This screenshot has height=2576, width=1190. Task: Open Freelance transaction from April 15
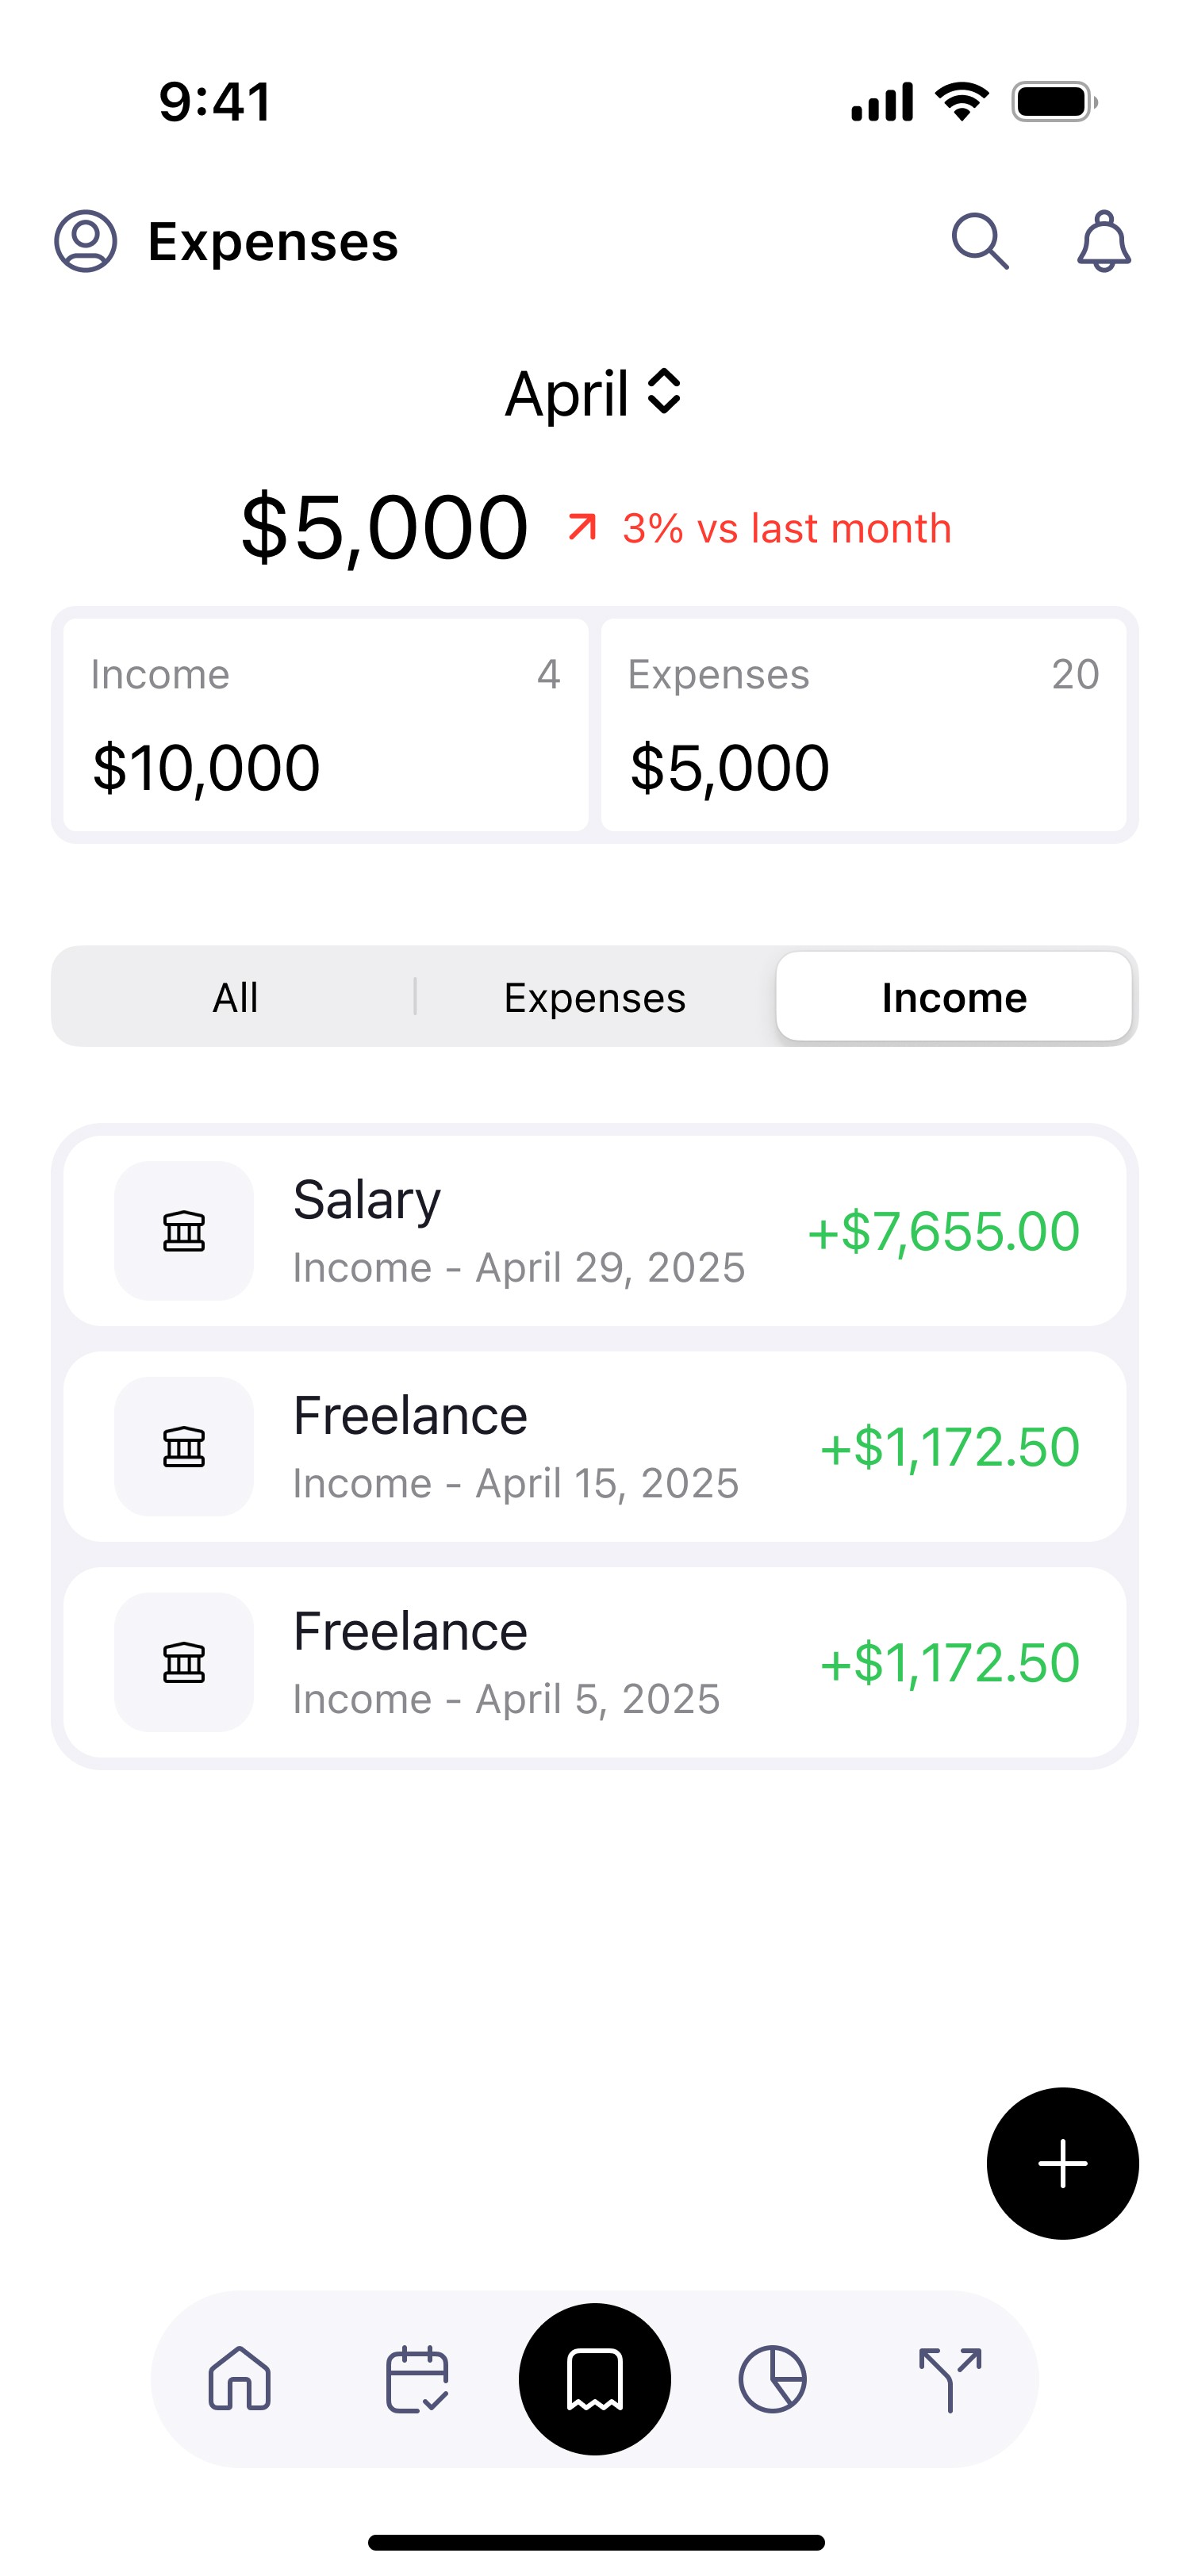coord(595,1447)
